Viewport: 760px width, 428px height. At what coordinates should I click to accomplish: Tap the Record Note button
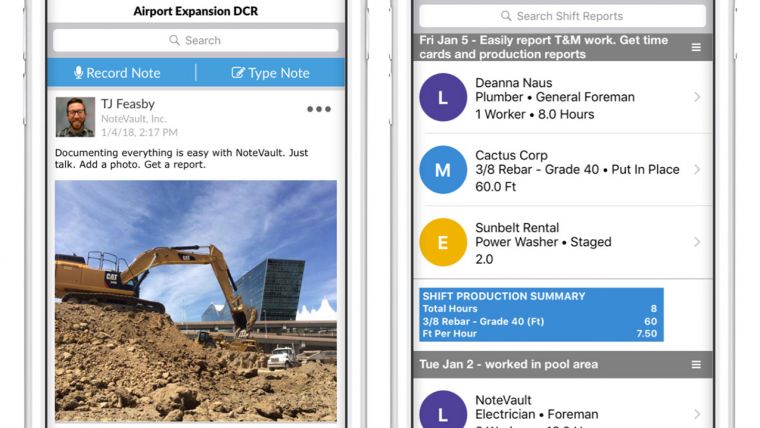click(x=121, y=73)
